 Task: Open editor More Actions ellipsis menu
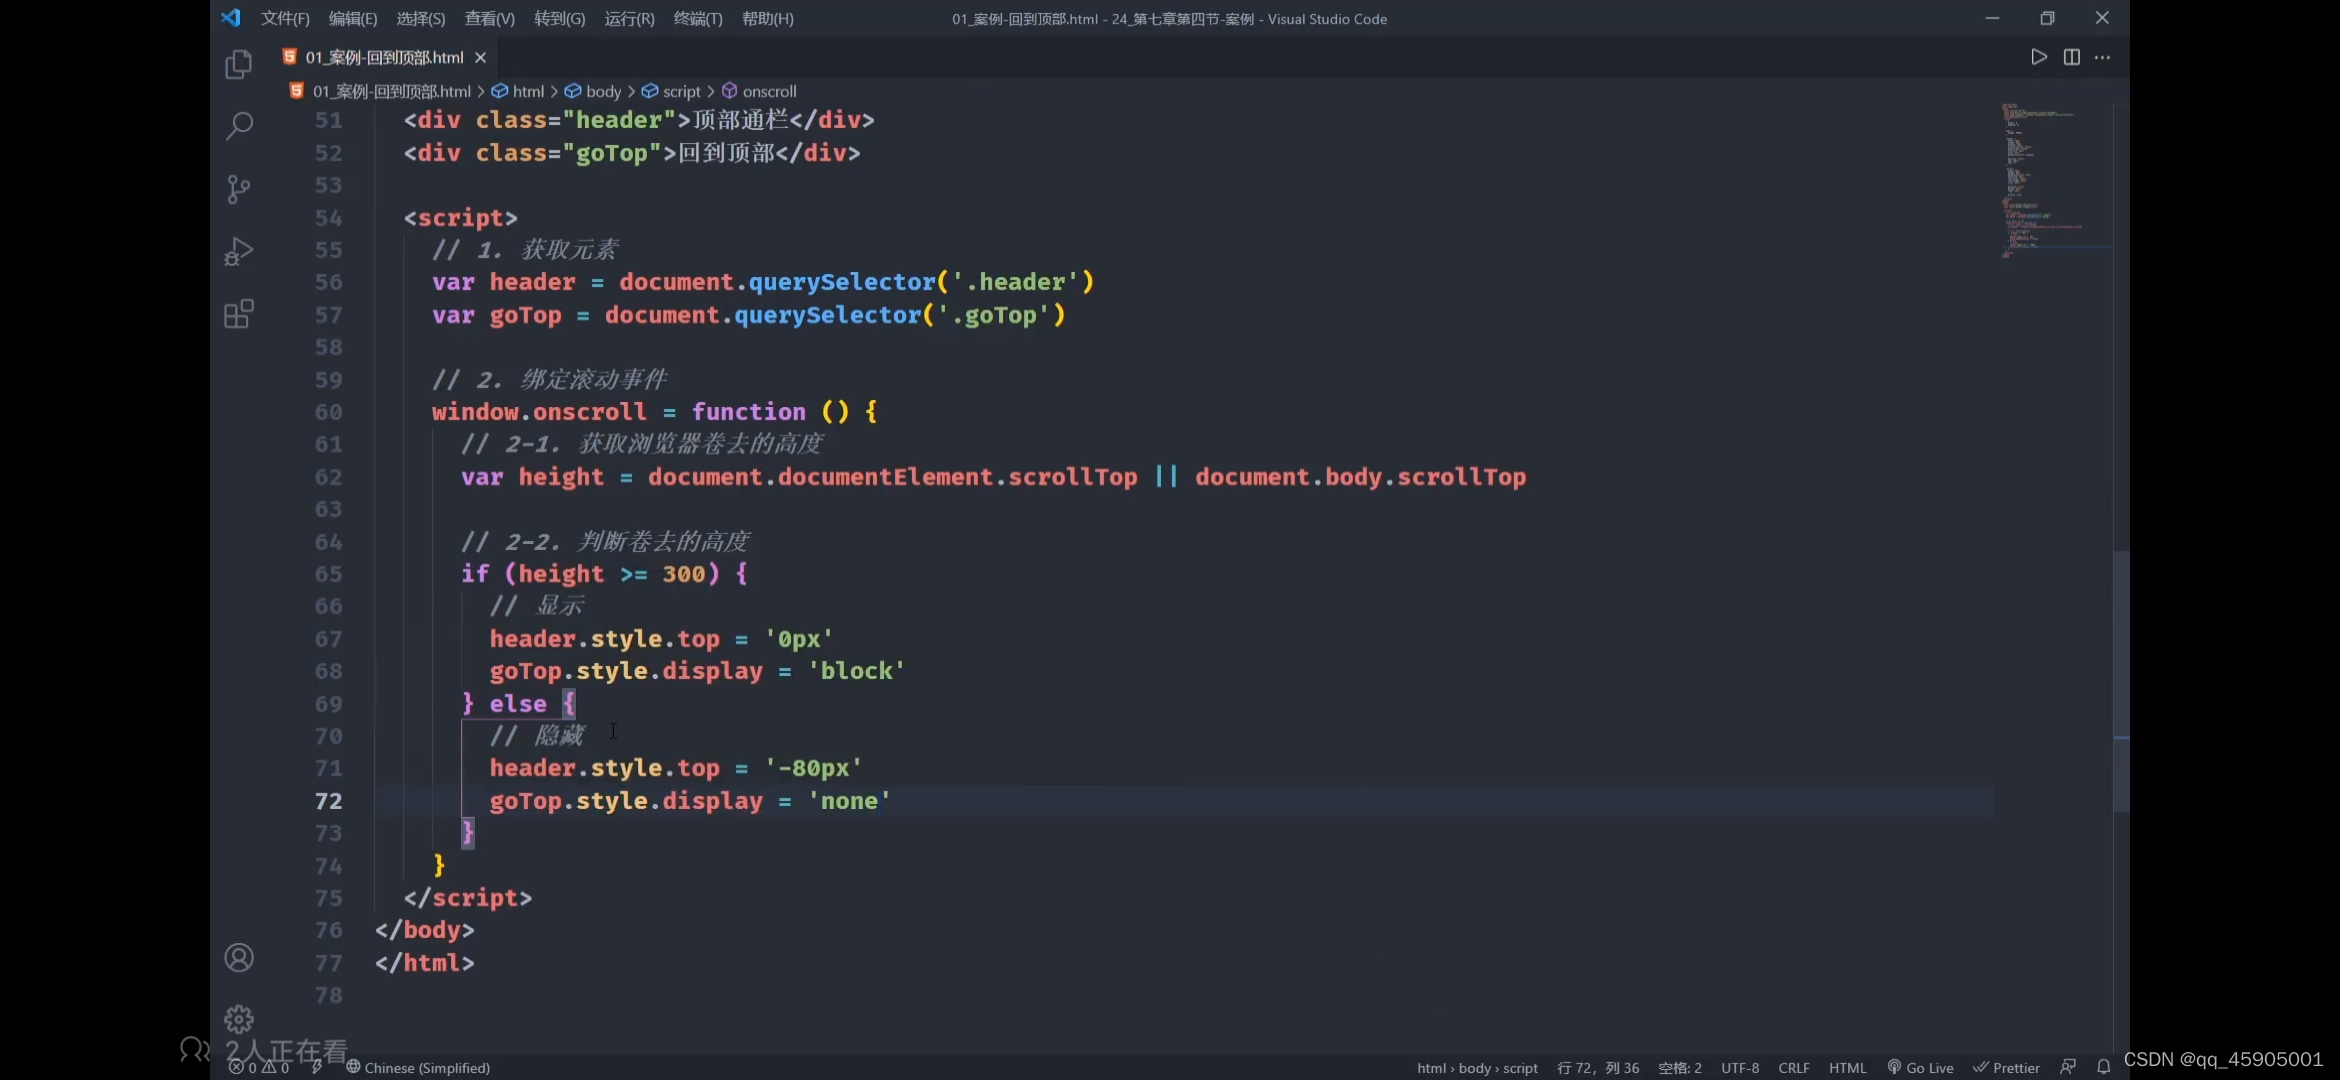pyautogui.click(x=2102, y=57)
